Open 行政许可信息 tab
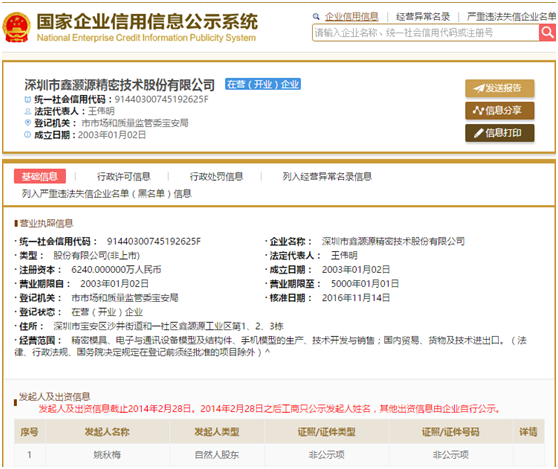Image resolution: width=558 pixels, height=469 pixels. click(124, 176)
